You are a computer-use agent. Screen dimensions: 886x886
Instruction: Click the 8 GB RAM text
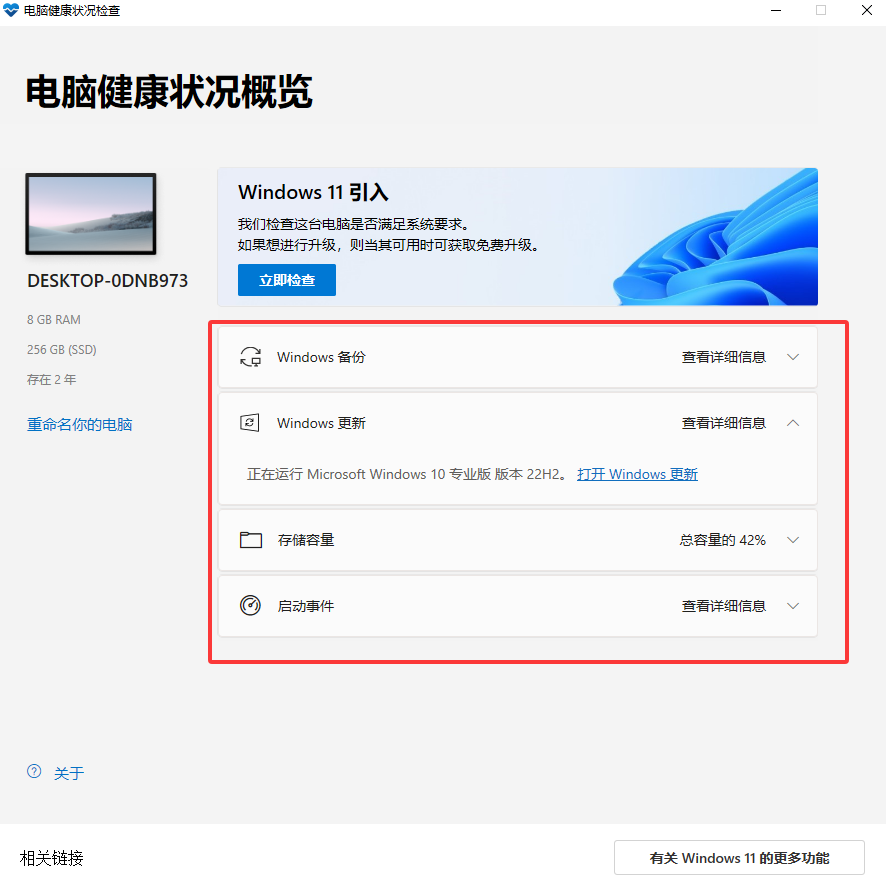click(x=54, y=320)
